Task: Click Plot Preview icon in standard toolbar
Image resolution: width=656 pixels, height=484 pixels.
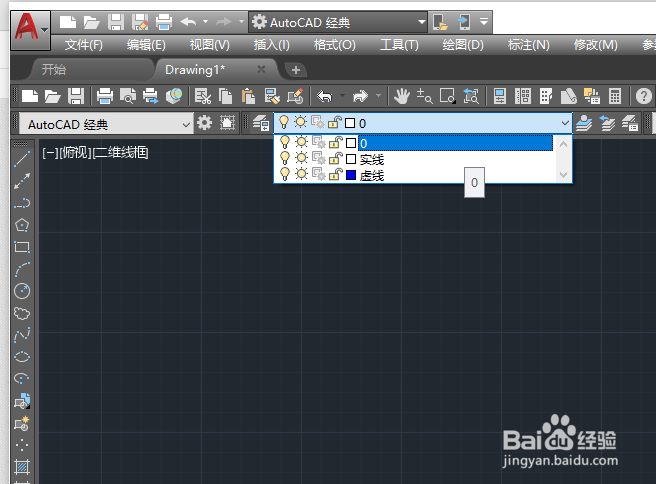Action: 128,96
